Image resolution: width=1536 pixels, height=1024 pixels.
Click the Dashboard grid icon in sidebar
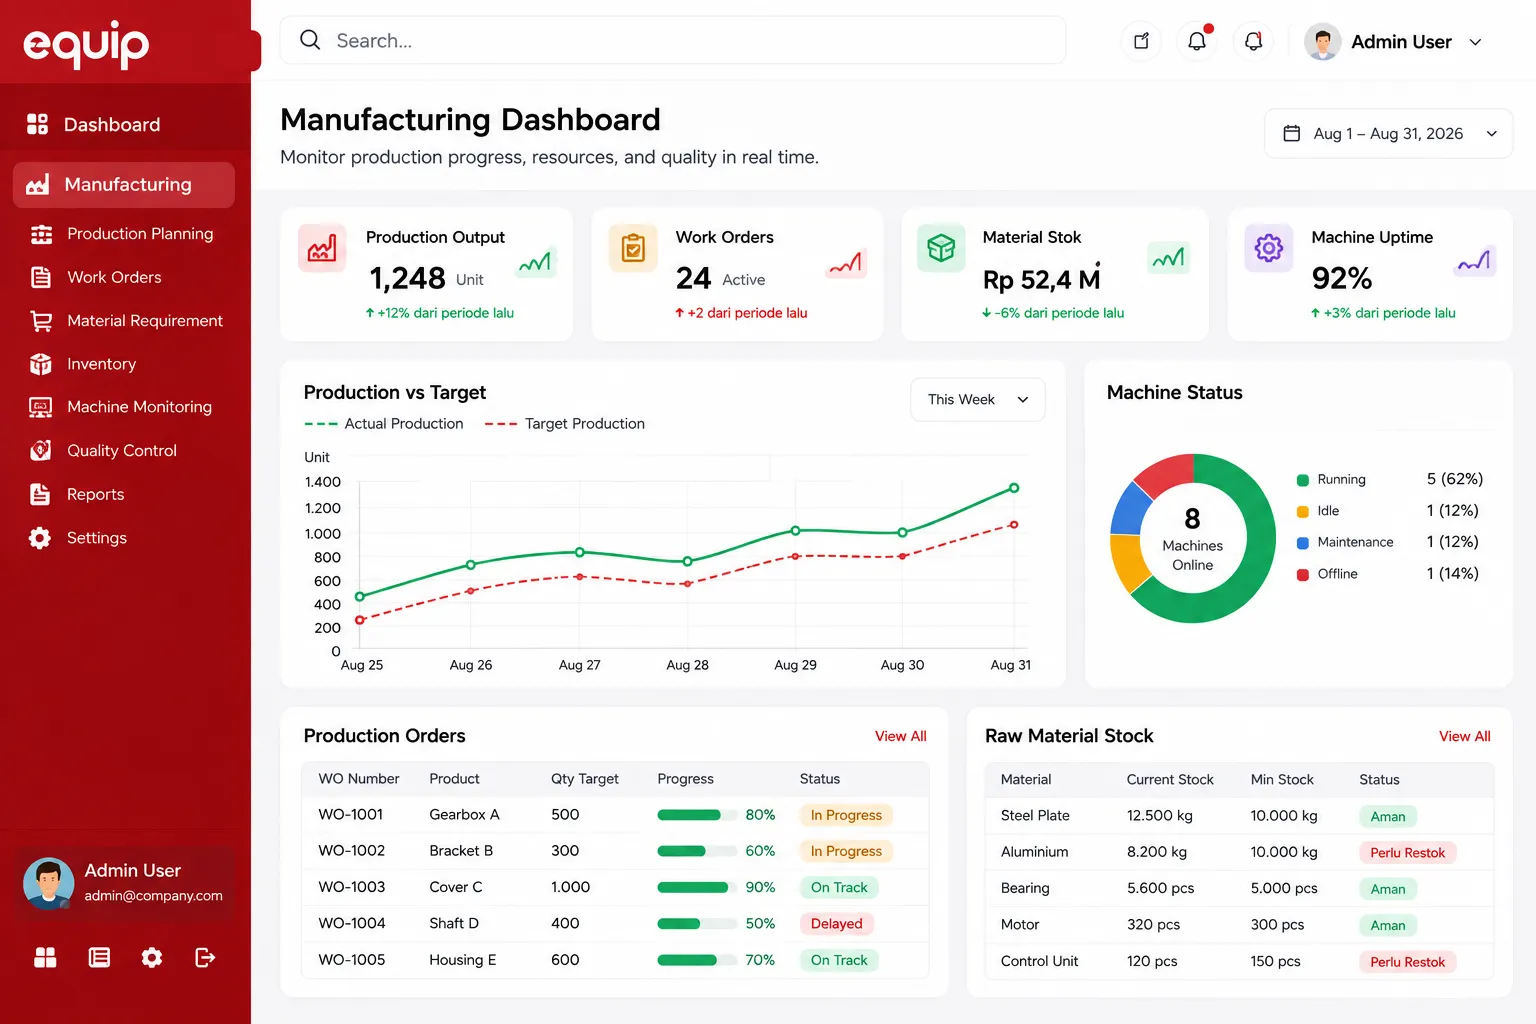[x=37, y=124]
